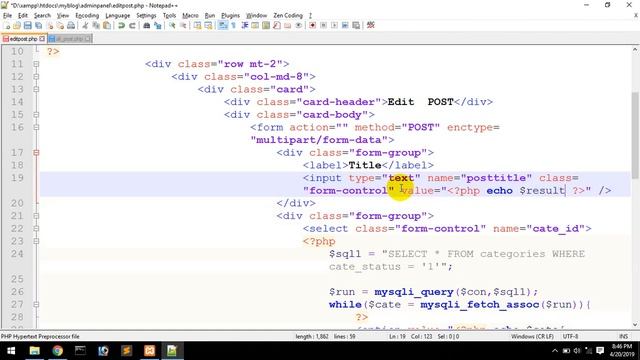Click the Close document toolbar icon
Viewport: 640px width, 360px height.
point(49,25)
